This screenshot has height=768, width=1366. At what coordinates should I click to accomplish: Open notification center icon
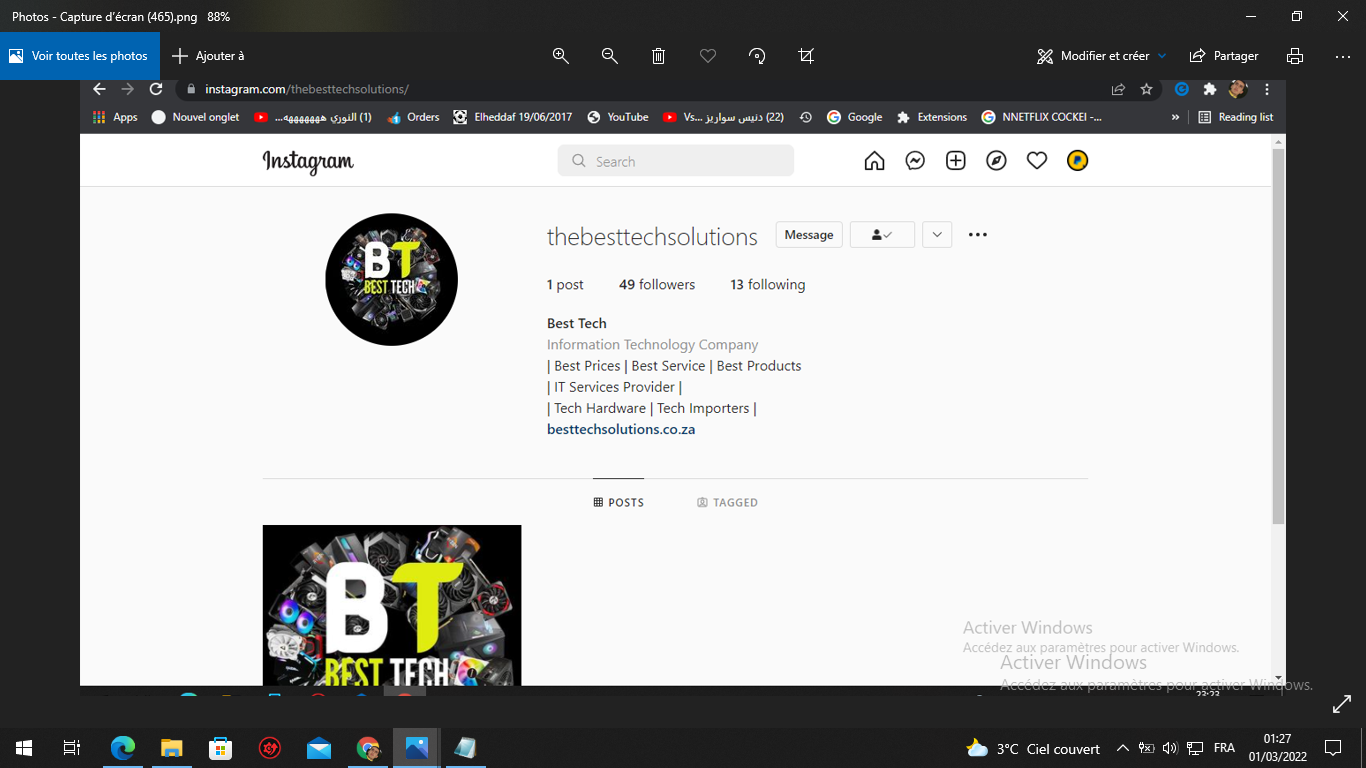click(x=1333, y=748)
